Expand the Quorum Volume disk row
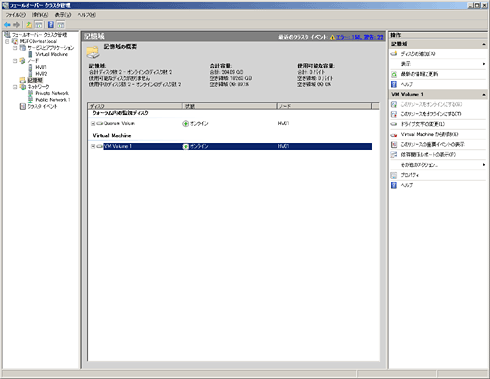Viewport: 490px width, 379px height. (93, 124)
